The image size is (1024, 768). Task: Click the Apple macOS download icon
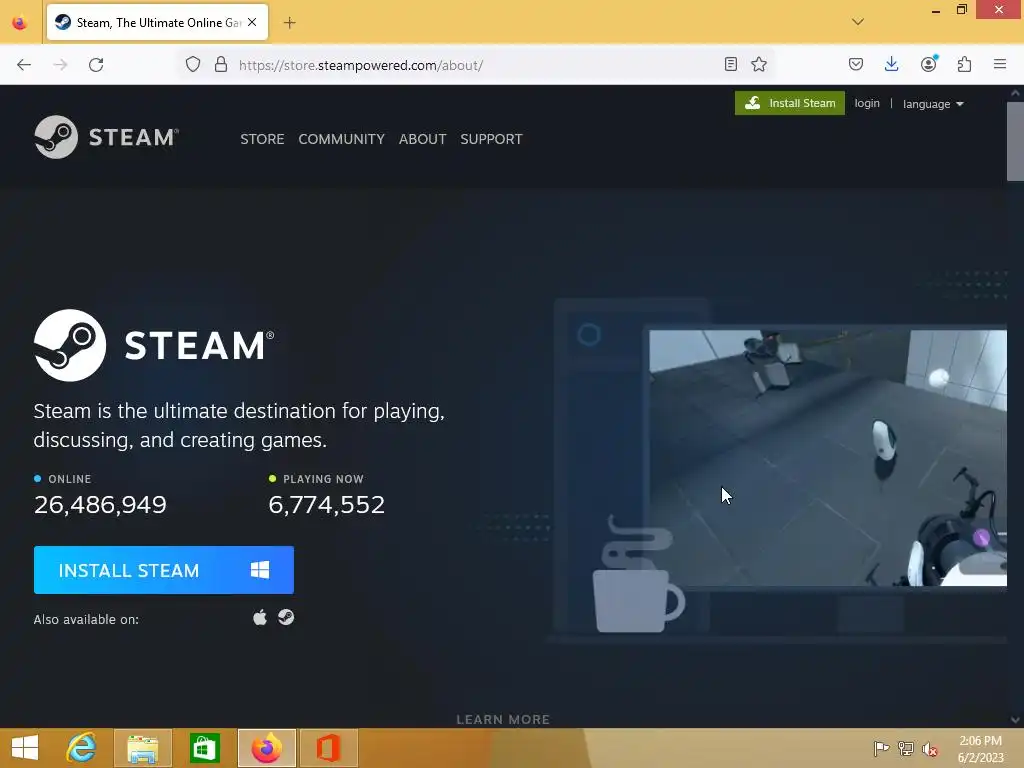[x=260, y=617]
